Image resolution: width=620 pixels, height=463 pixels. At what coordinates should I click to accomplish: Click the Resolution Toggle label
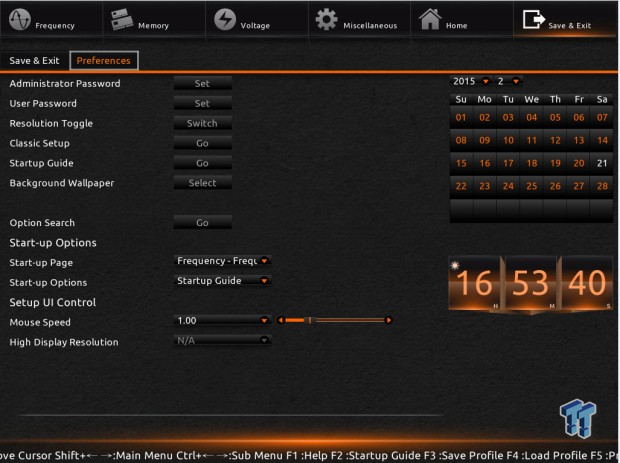tap(51, 123)
